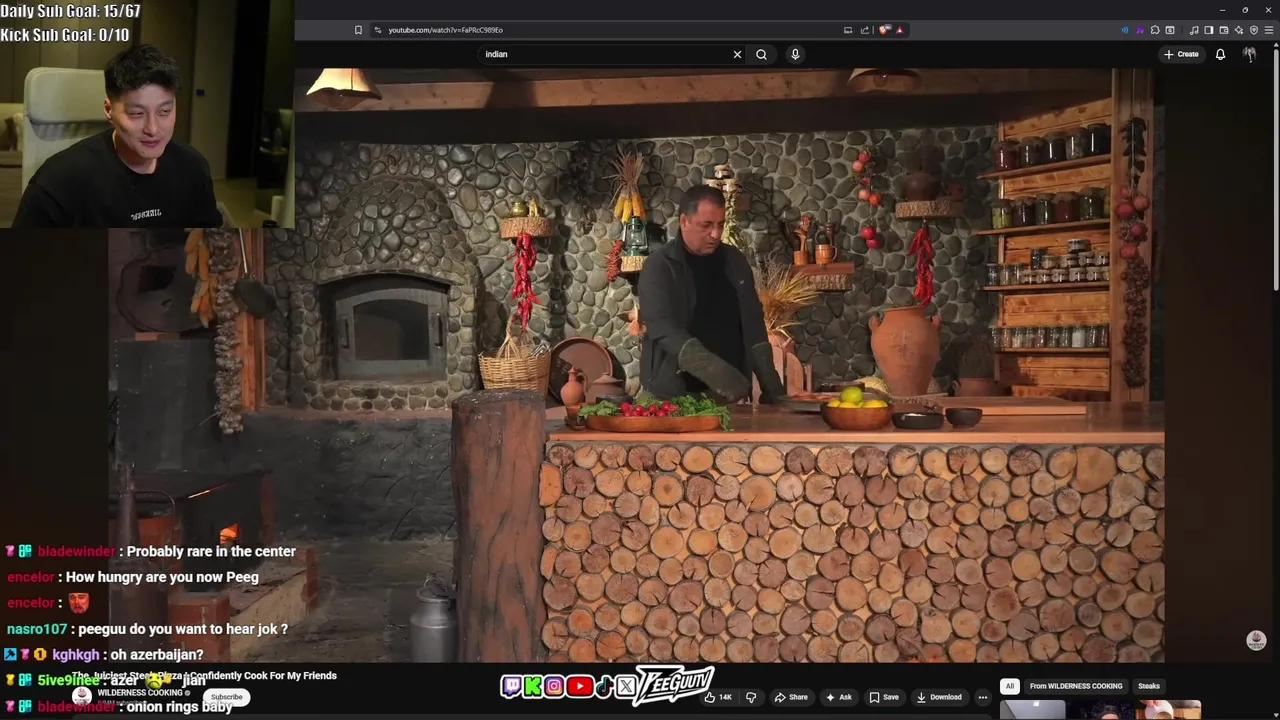Screen dimensions: 1280x720
Task: Select 'From WILDERNESS COOKING' chip
Action: point(1076,686)
